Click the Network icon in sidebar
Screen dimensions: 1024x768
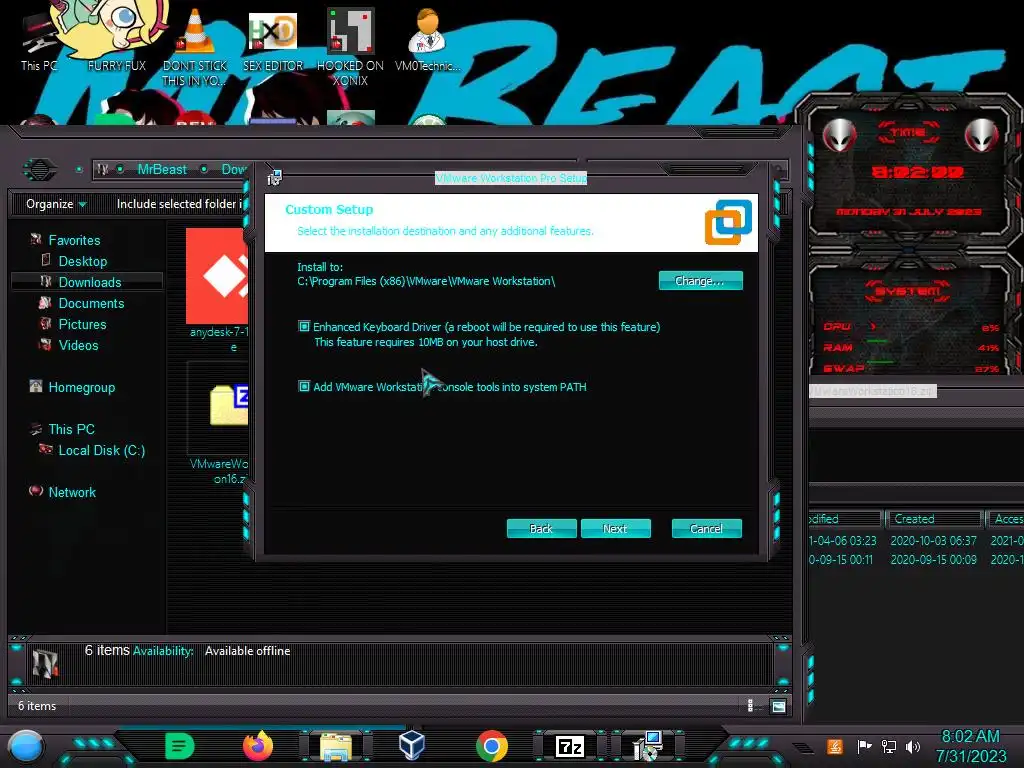tap(36, 491)
